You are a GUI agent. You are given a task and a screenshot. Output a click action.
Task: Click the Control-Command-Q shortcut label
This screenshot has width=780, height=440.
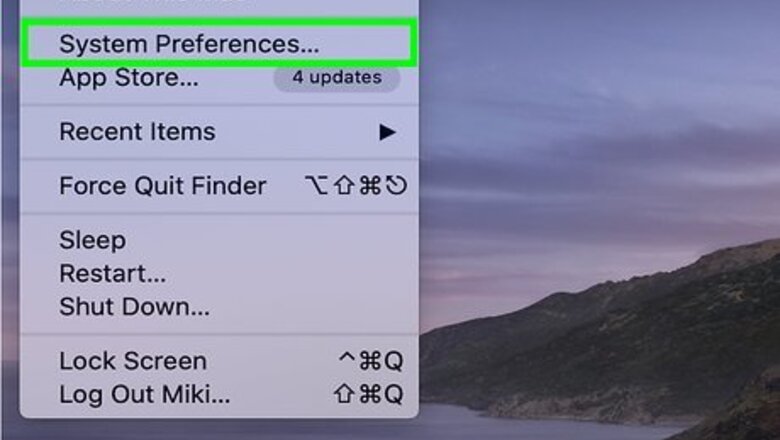371,361
